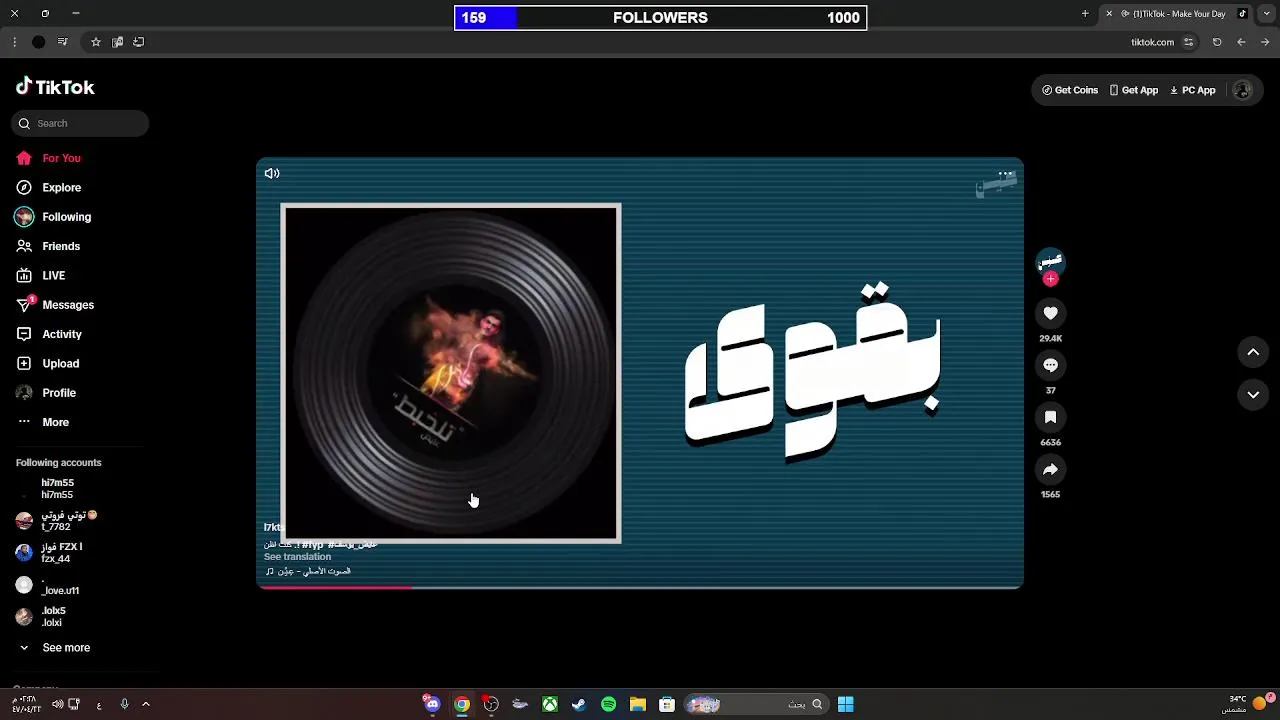Image resolution: width=1280 pixels, height=720 pixels.
Task: Open the fzx_44 following account
Action: coord(49,553)
